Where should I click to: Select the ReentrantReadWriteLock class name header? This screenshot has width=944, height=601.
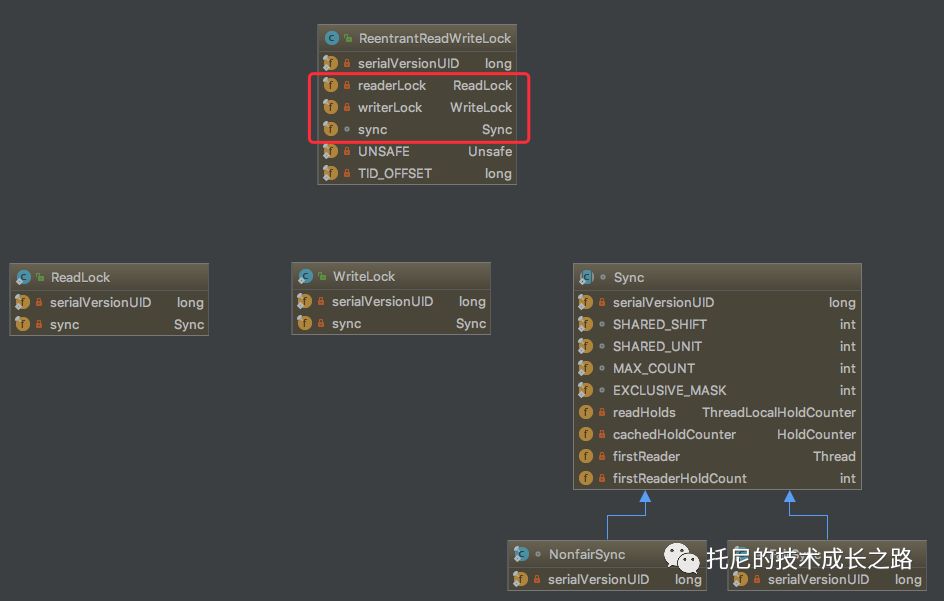tap(435, 39)
